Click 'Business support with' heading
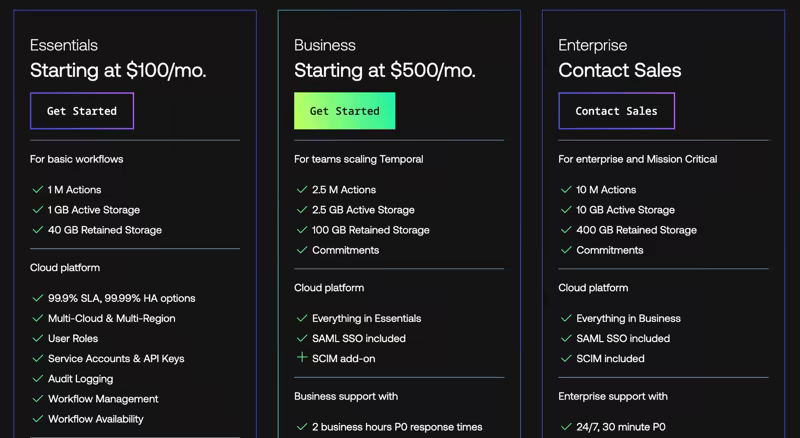Viewport: 800px width, 438px height. coord(346,397)
